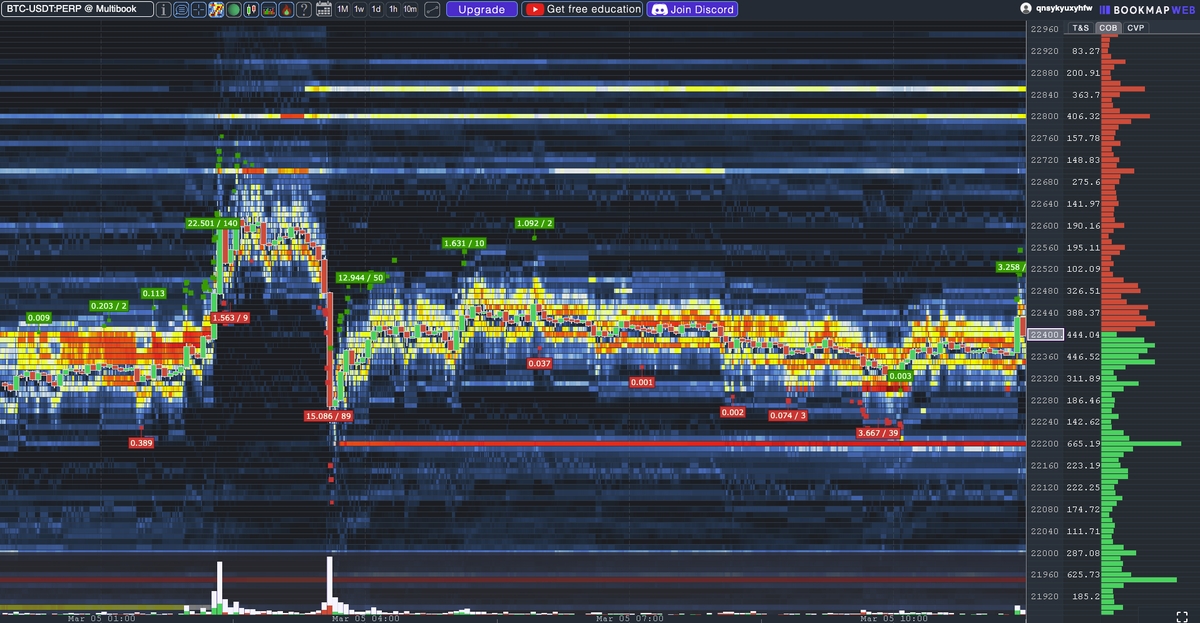Open the calendar date picker icon
The width and height of the screenshot is (1200, 623).
324,9
